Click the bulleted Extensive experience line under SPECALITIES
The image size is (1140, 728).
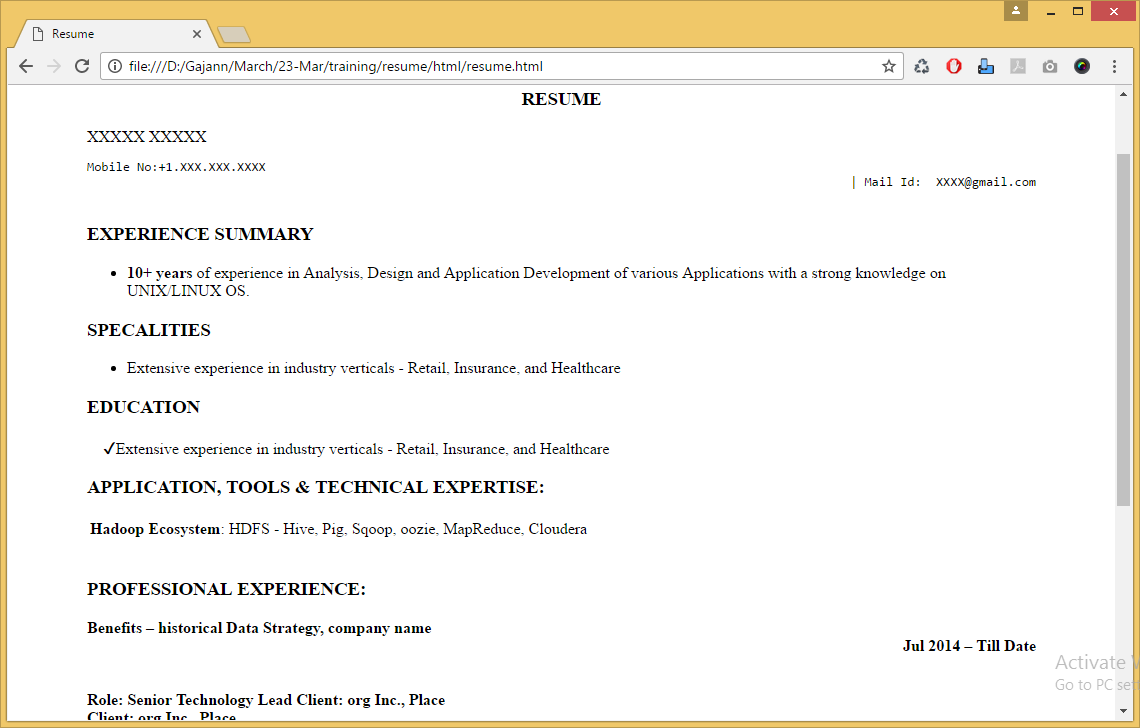tap(374, 368)
